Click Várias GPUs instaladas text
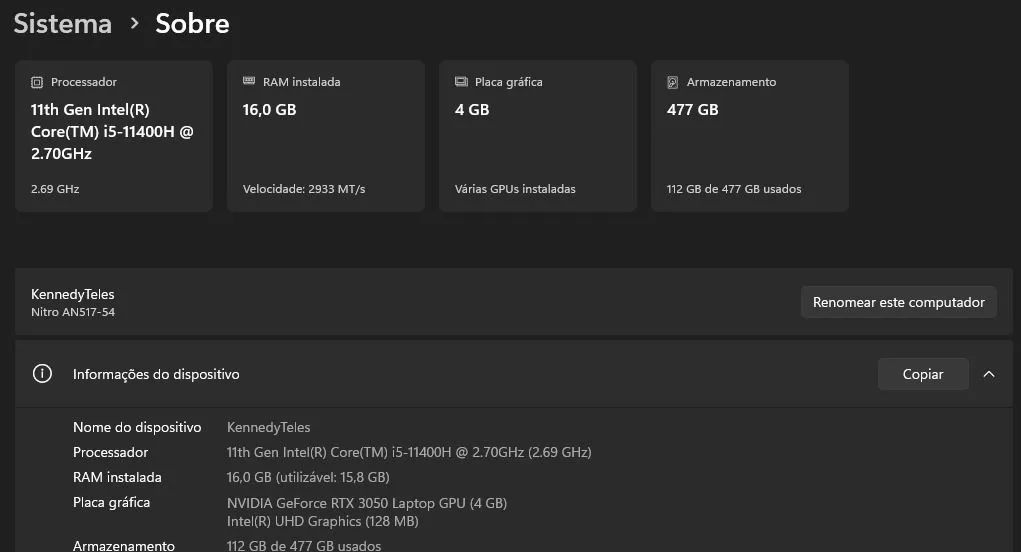The image size is (1021, 552). pos(515,189)
